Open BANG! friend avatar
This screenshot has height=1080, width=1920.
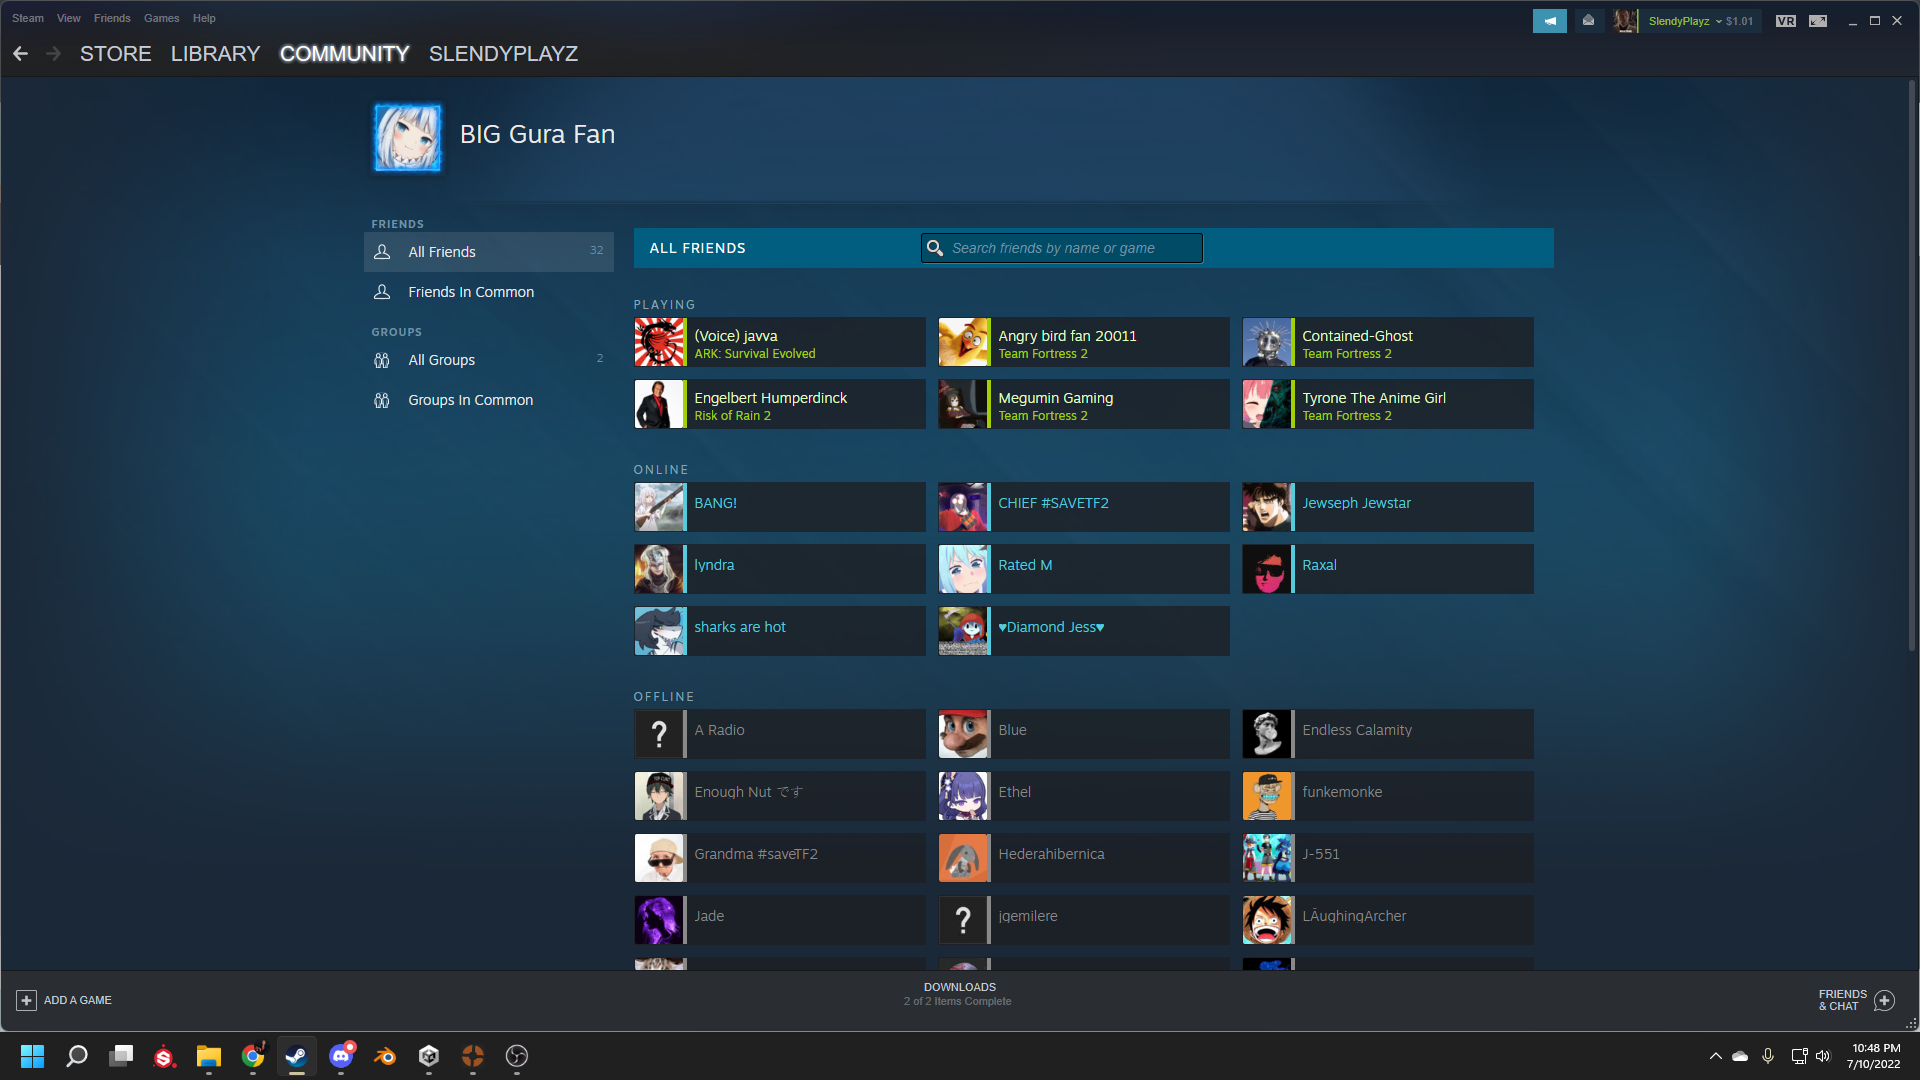(x=660, y=507)
